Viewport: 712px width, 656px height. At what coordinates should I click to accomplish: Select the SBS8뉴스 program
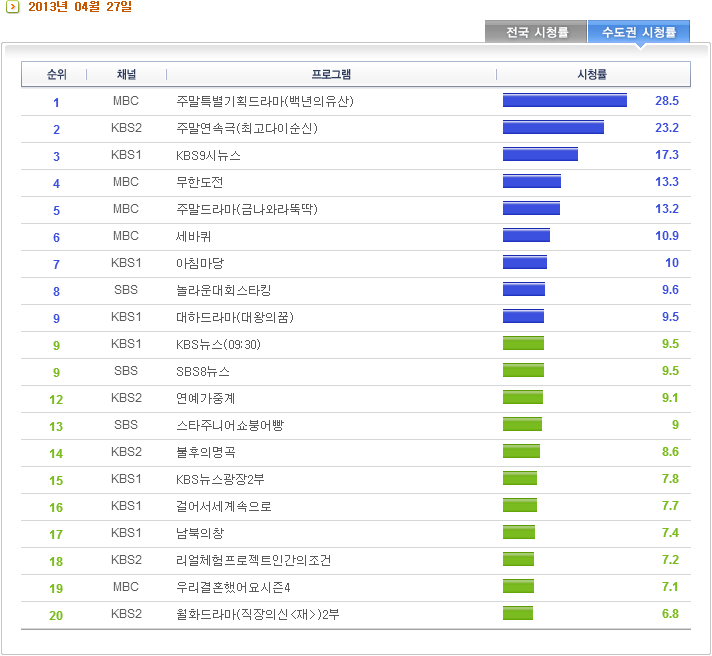point(203,371)
